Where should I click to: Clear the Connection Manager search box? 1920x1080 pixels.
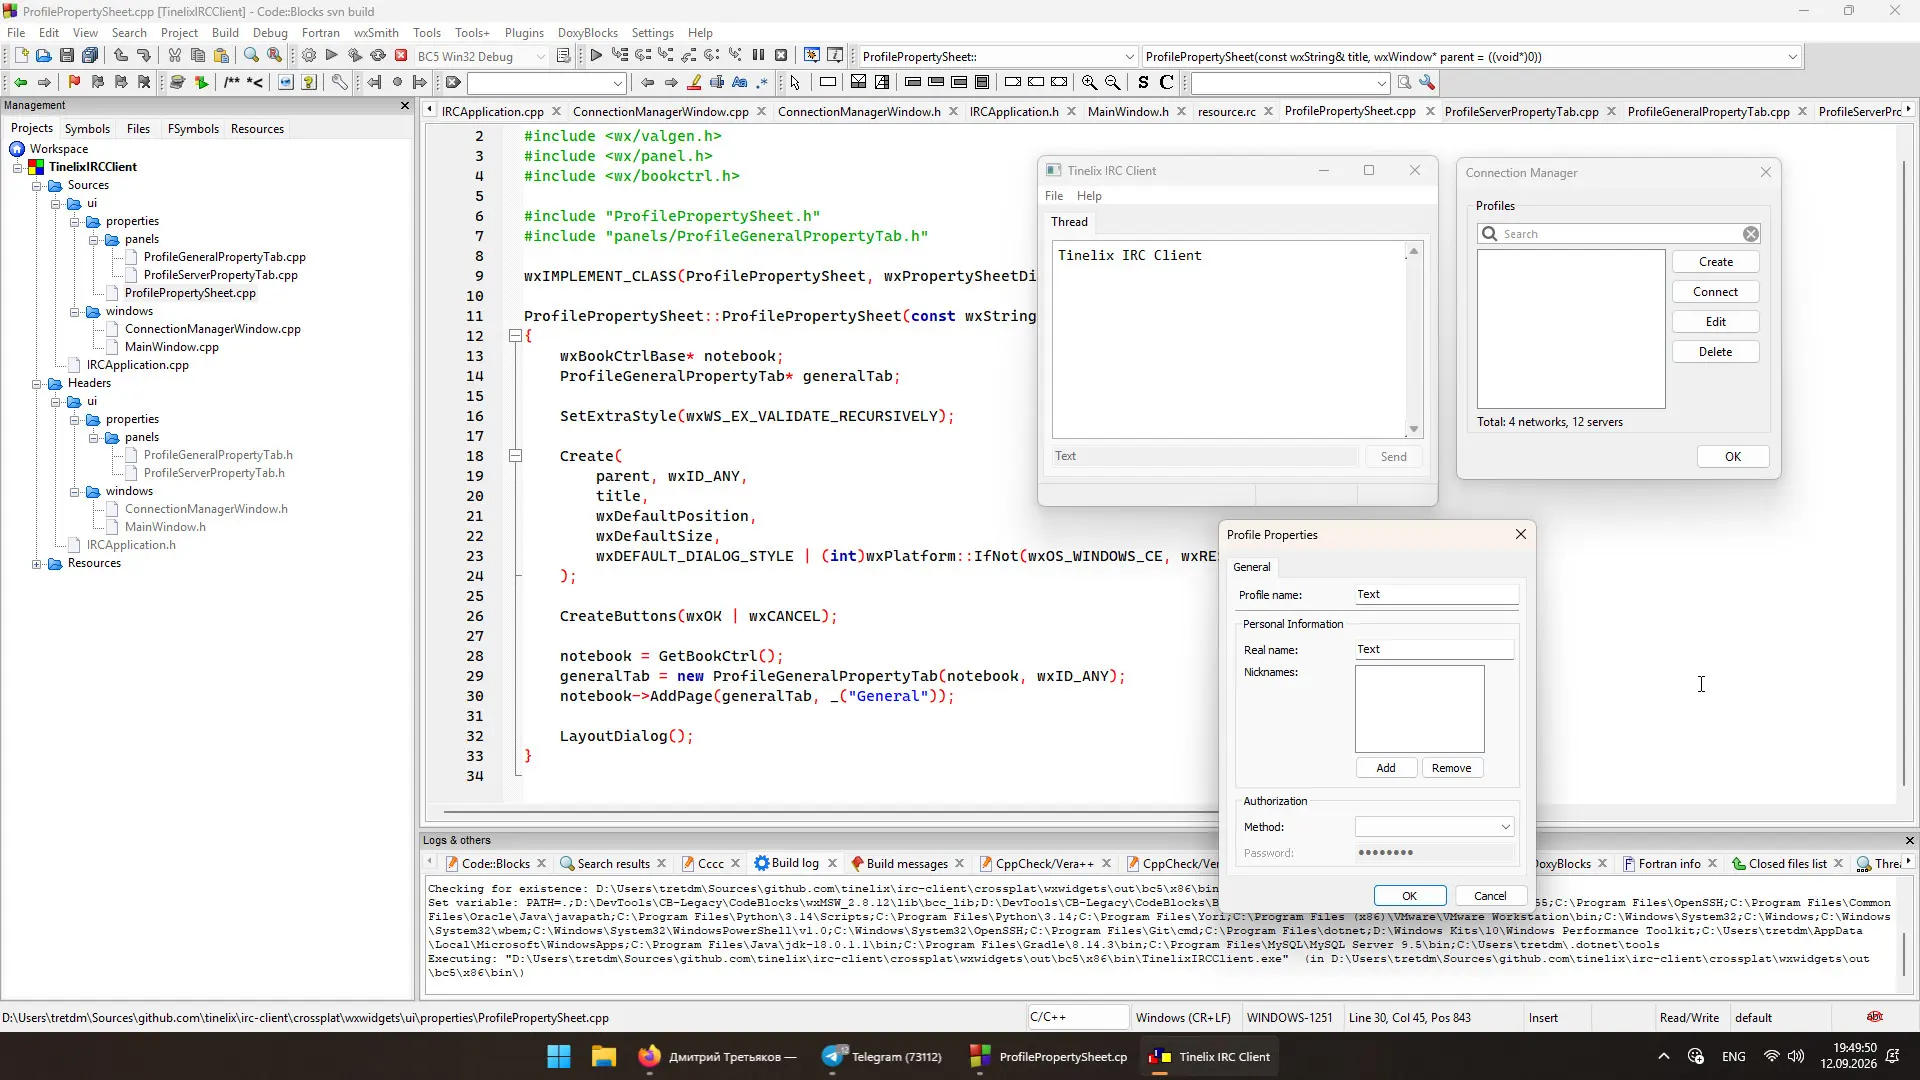tap(1751, 234)
